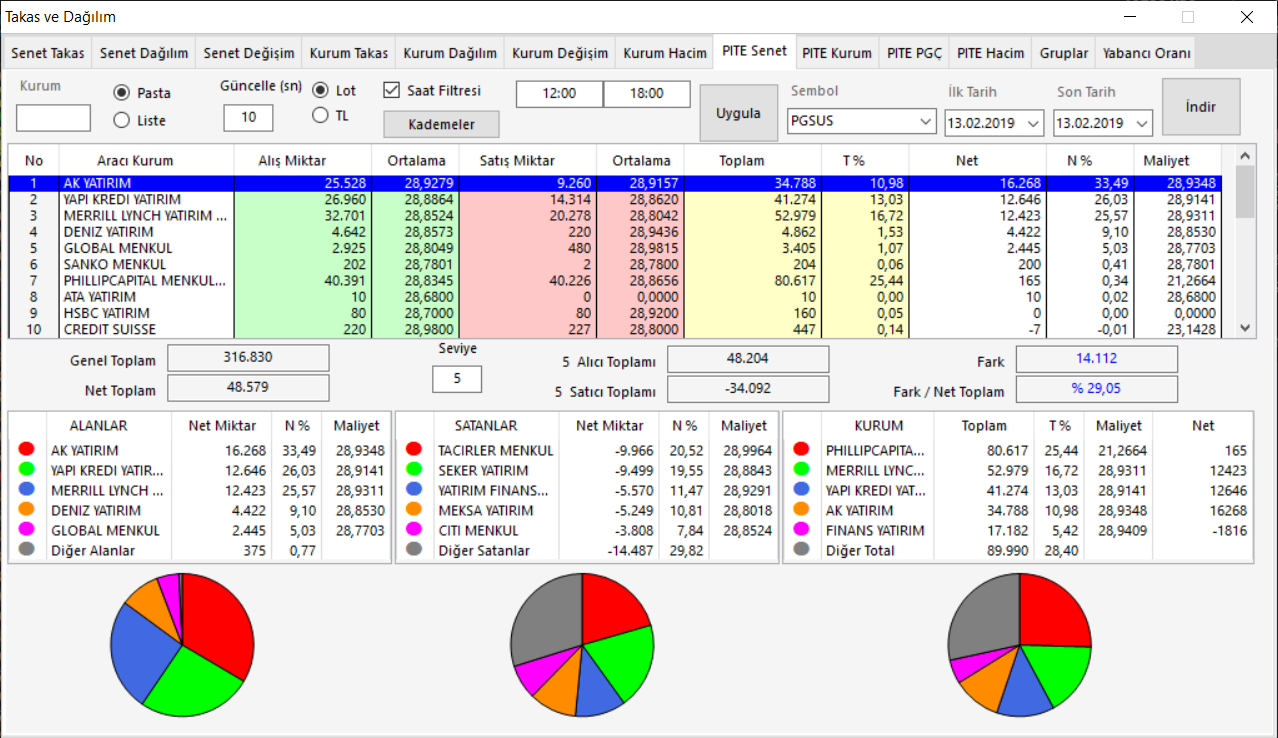
Task: Open the PITE Kurum tab
Action: click(837, 53)
